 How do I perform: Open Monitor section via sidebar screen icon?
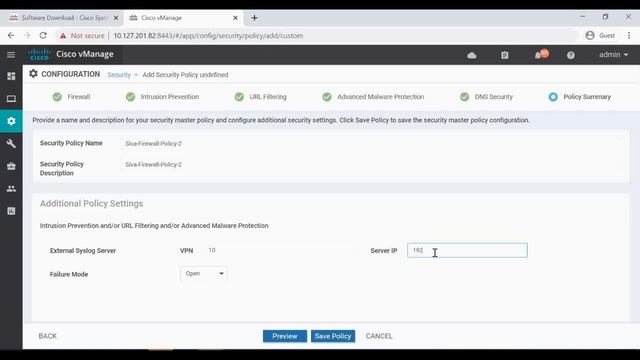tap(11, 99)
